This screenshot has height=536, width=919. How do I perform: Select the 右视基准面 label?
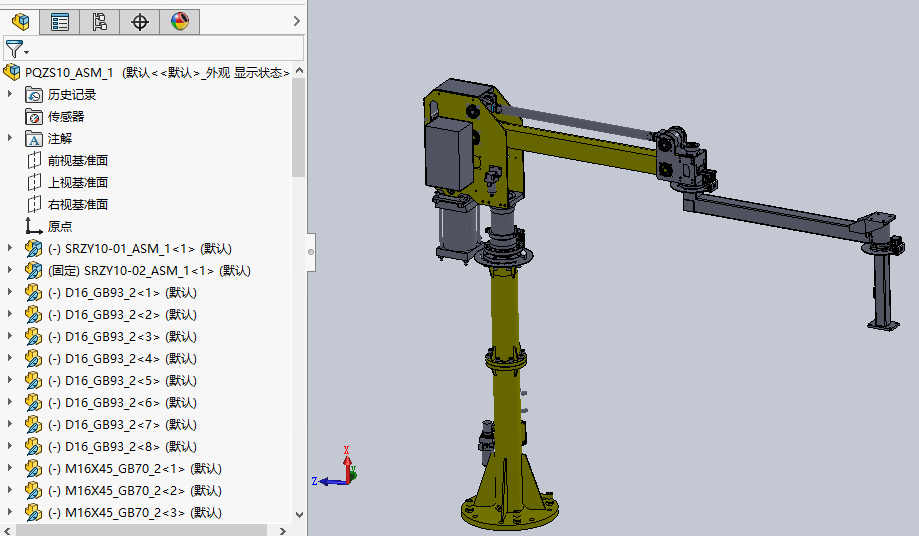tap(78, 204)
